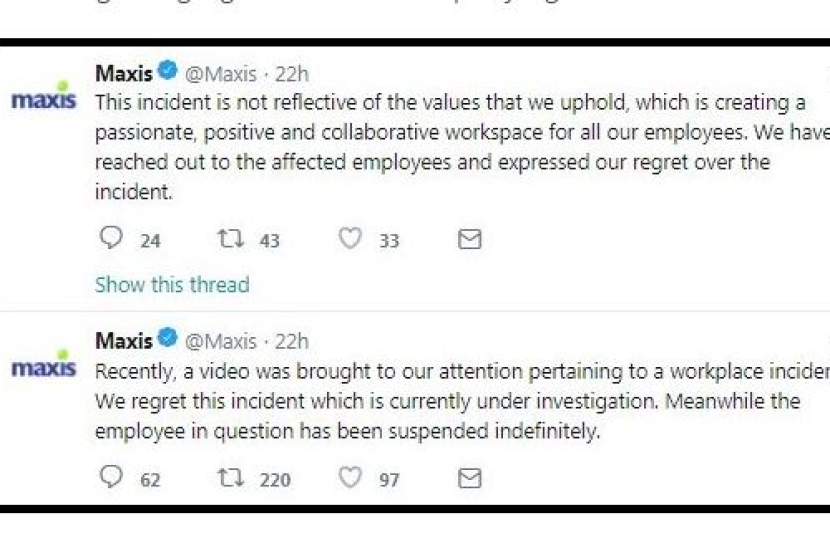Click verified badge on the first Maxis tweet
Viewport: 830px width, 553px height.
click(168, 72)
